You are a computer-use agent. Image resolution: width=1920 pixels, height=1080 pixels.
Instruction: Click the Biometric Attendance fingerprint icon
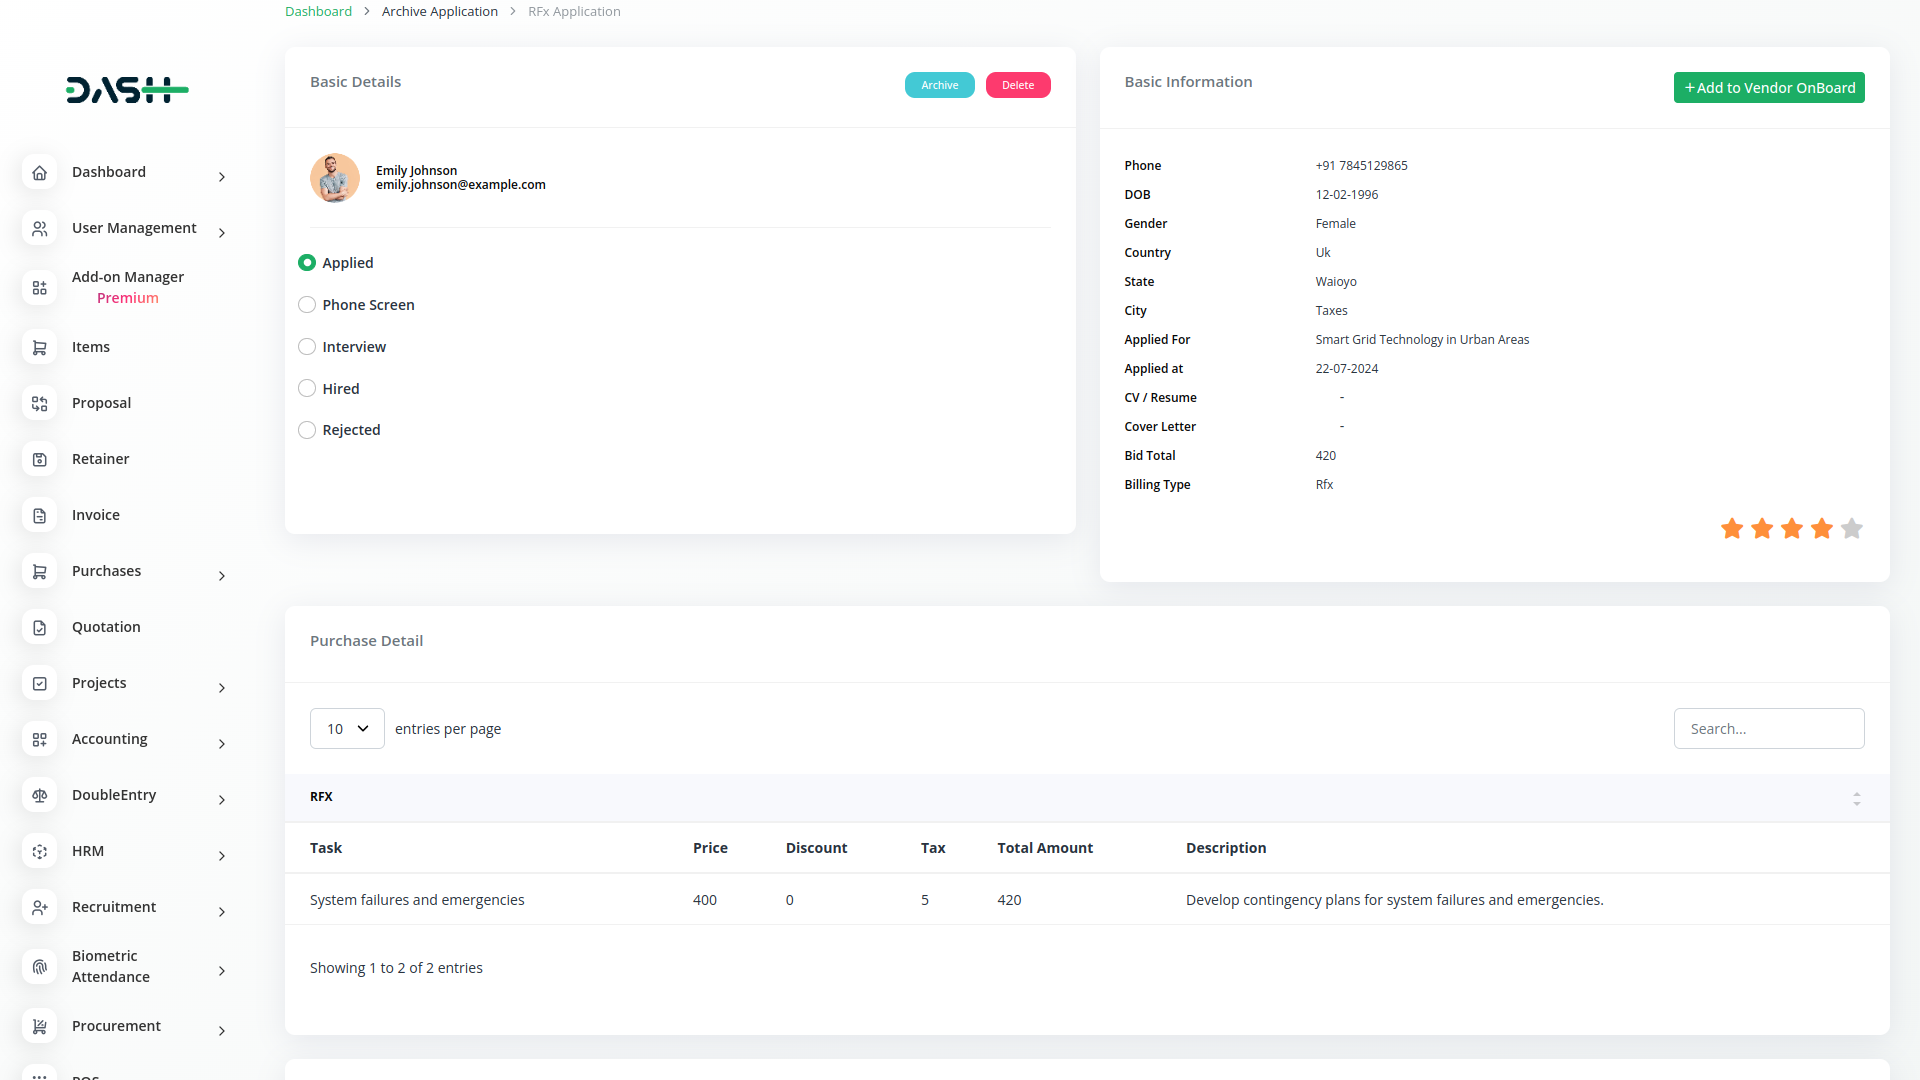[40, 967]
